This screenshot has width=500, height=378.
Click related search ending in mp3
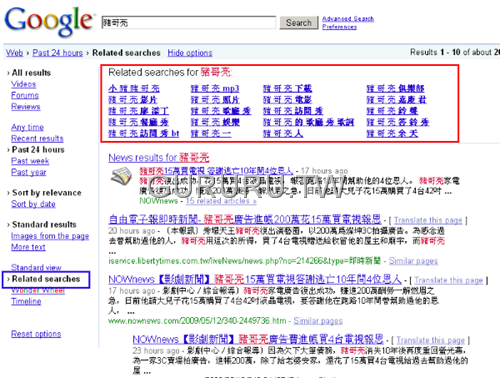point(215,89)
